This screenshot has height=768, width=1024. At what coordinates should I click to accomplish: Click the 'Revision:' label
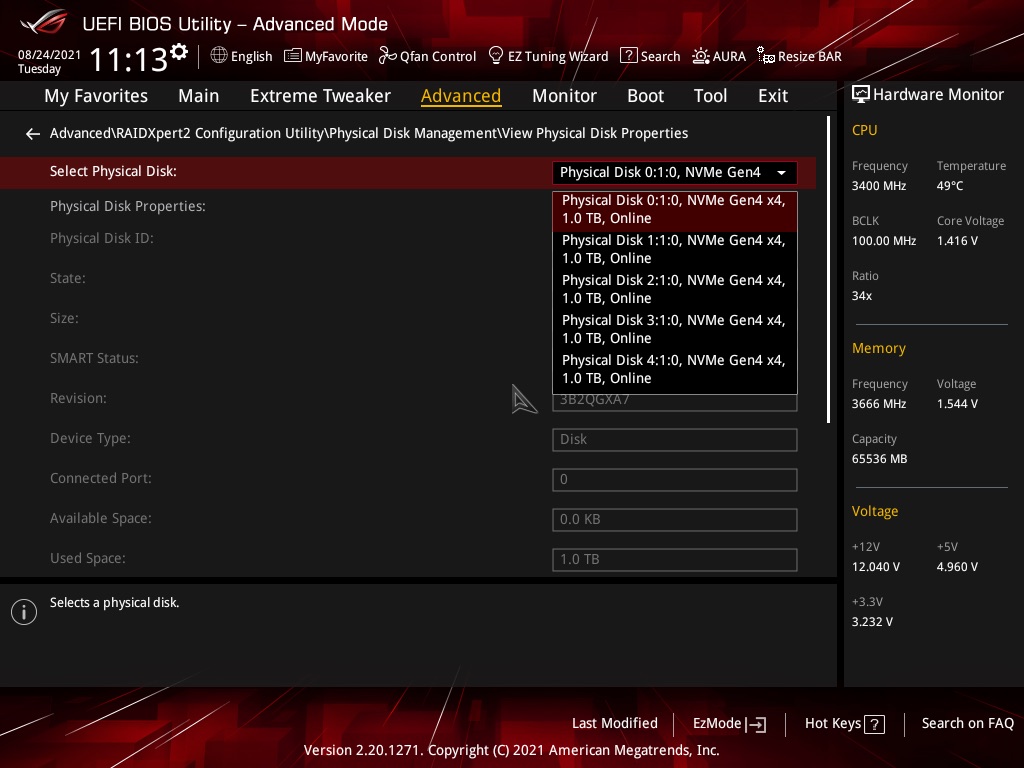(78, 398)
